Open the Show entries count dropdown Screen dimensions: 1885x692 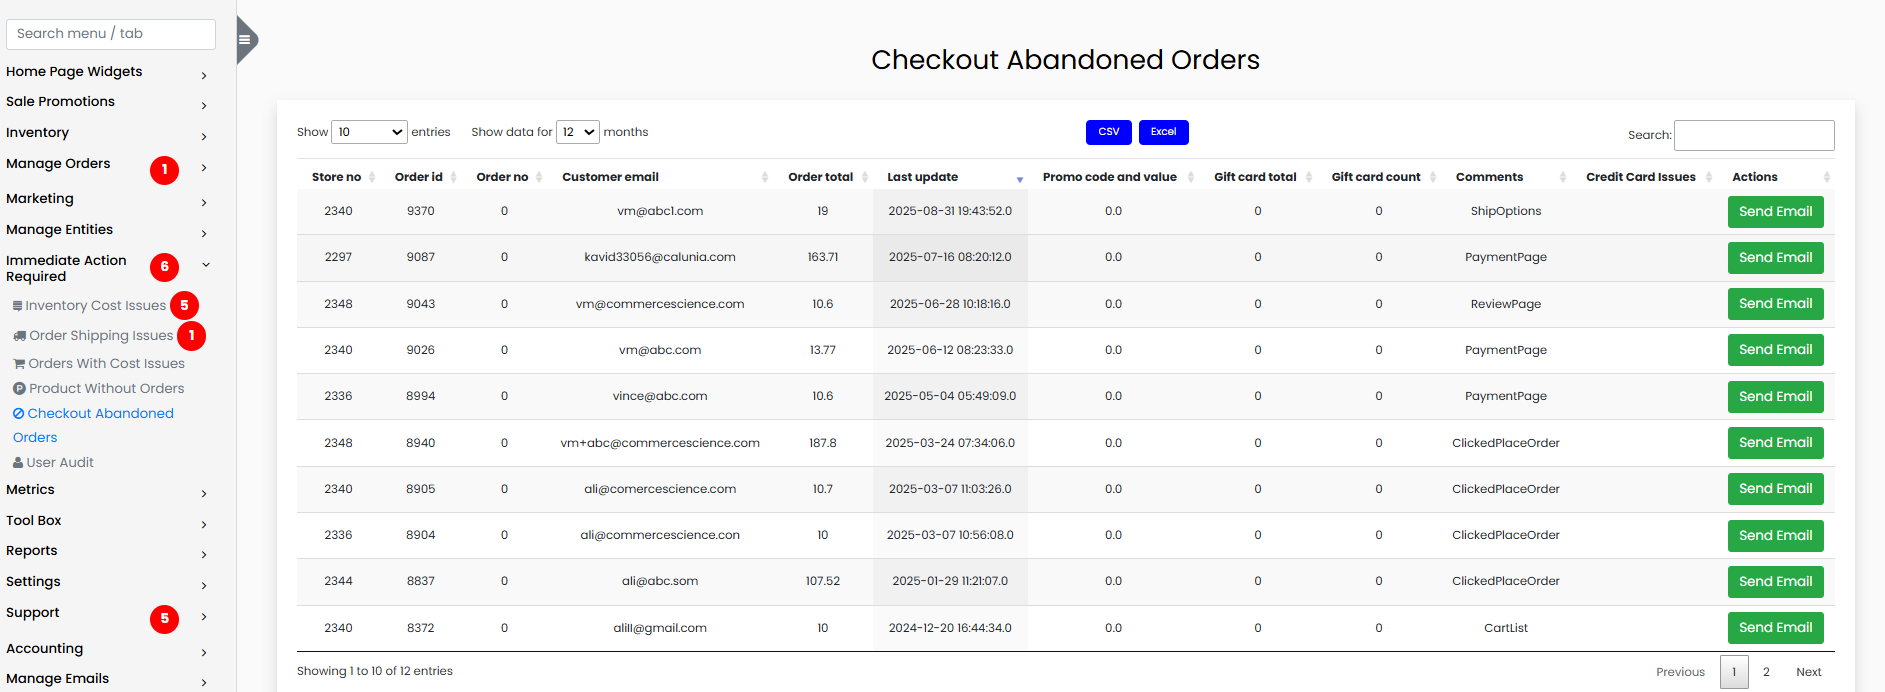[x=369, y=132]
